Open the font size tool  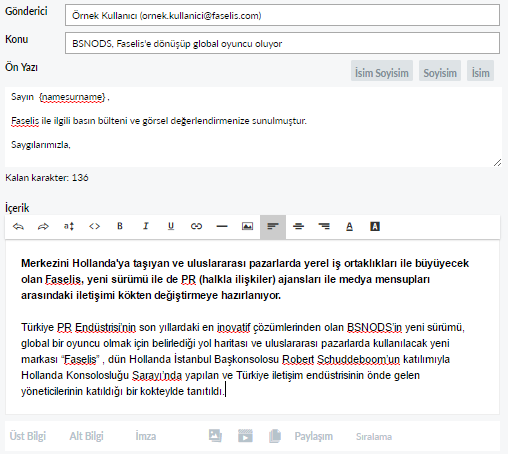tap(69, 227)
